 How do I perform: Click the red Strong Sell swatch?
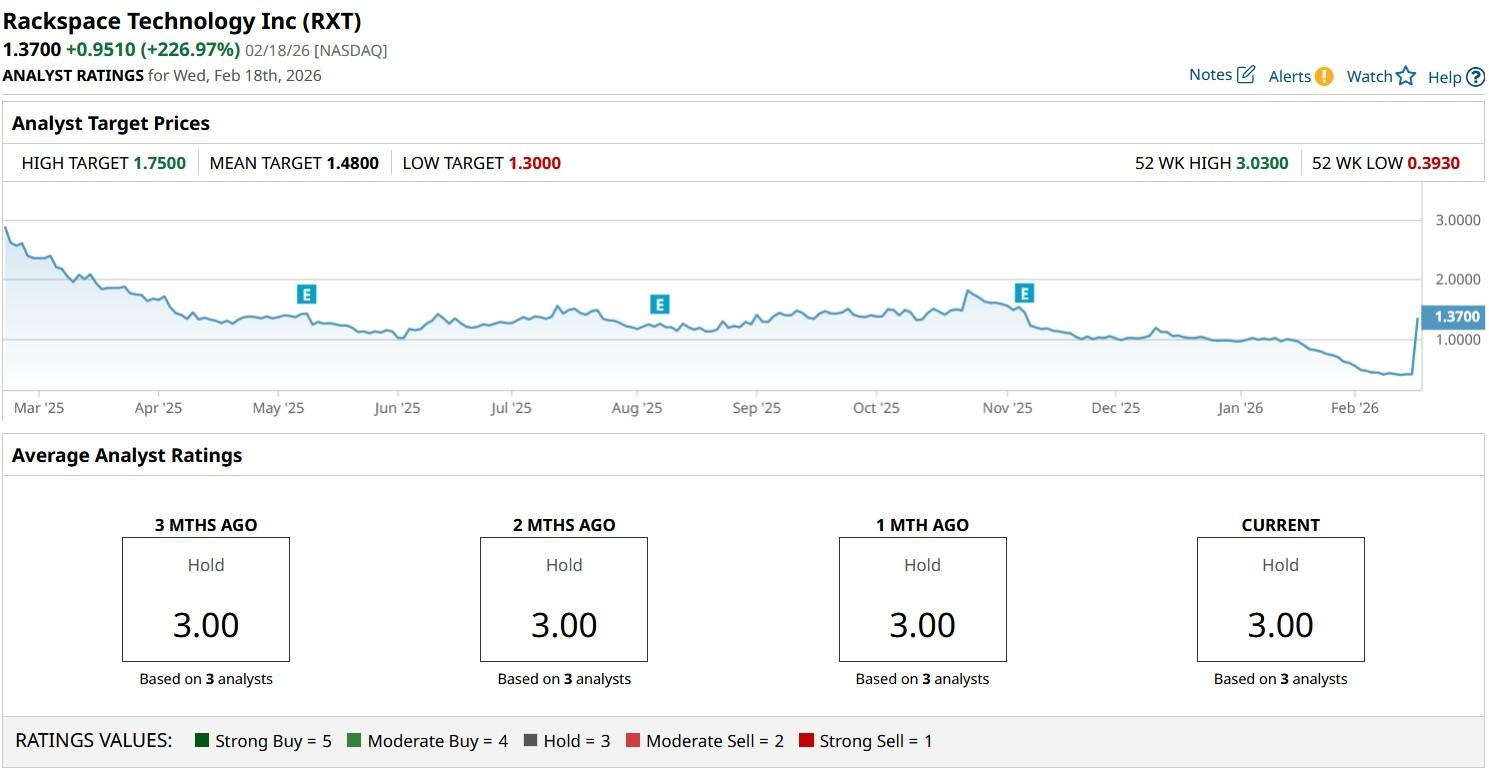(x=806, y=741)
